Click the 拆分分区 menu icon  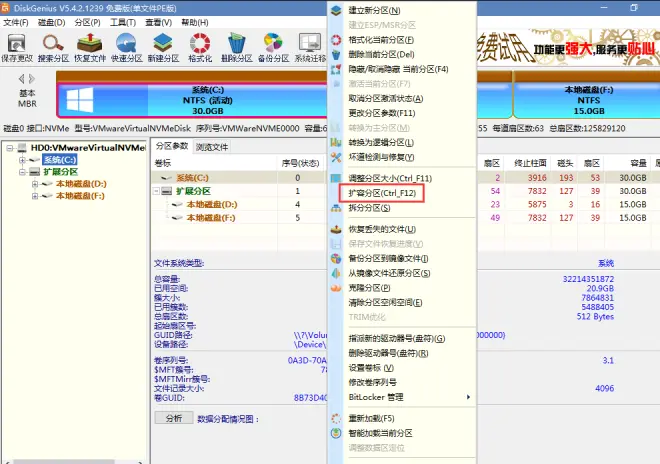[x=336, y=208]
